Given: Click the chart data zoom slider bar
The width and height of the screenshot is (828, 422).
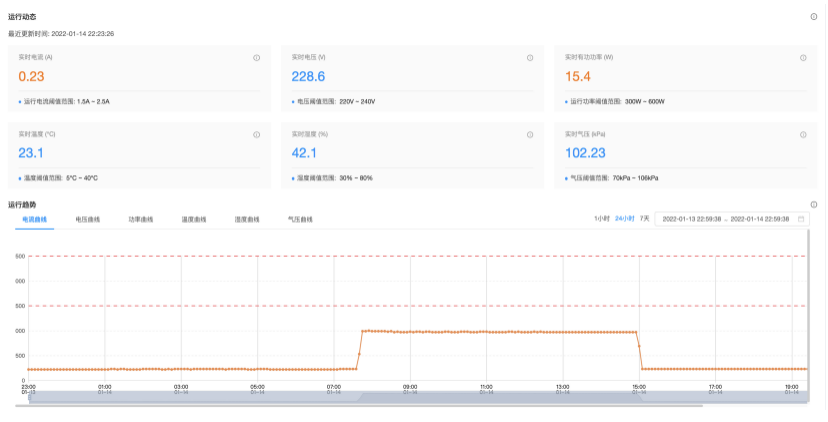Looking at the screenshot, I should pos(418,397).
